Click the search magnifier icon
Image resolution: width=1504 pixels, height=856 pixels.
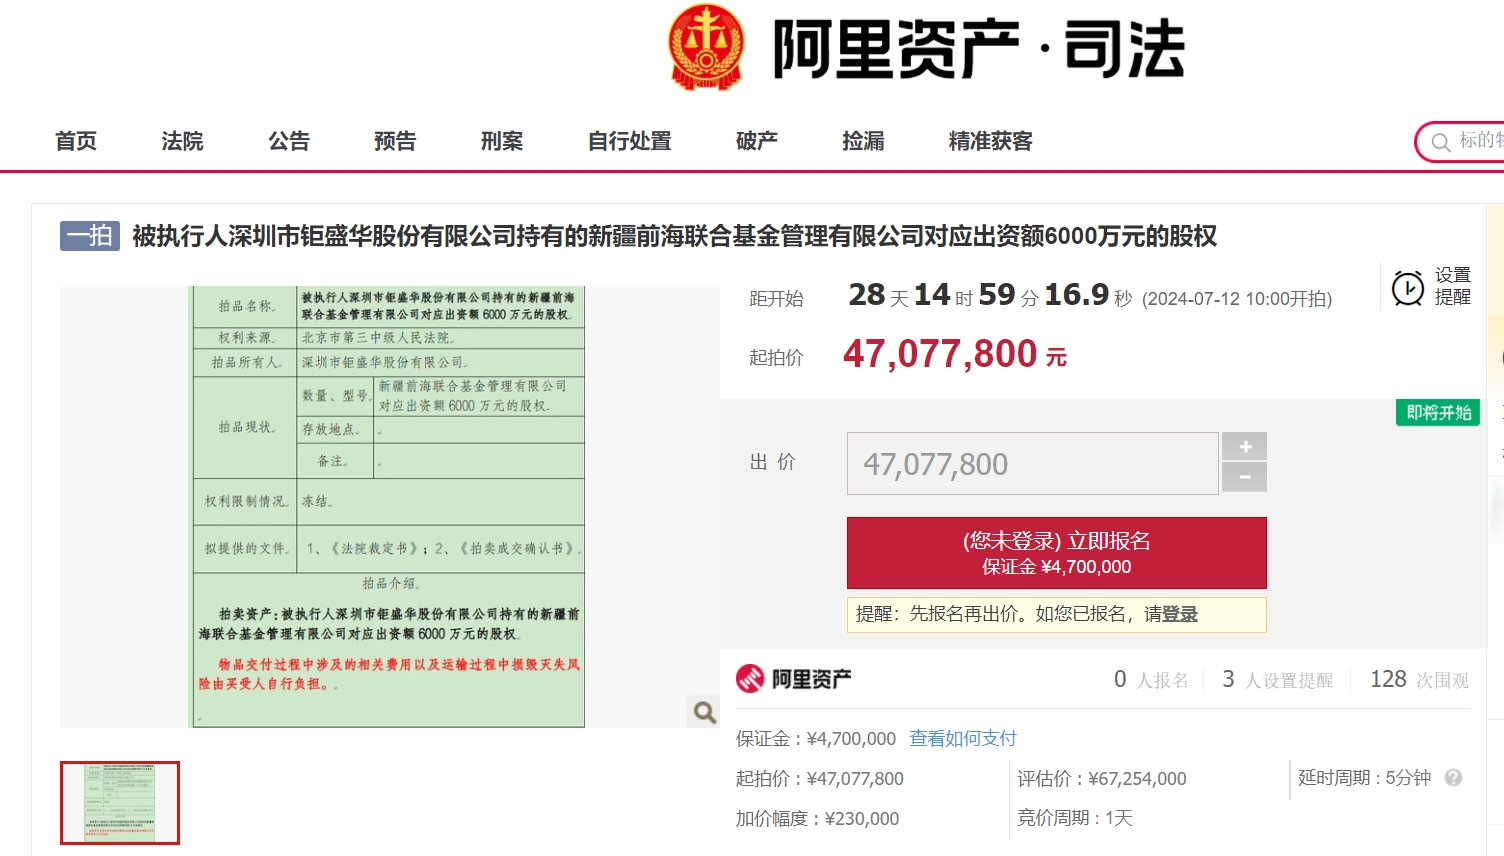tap(1441, 142)
